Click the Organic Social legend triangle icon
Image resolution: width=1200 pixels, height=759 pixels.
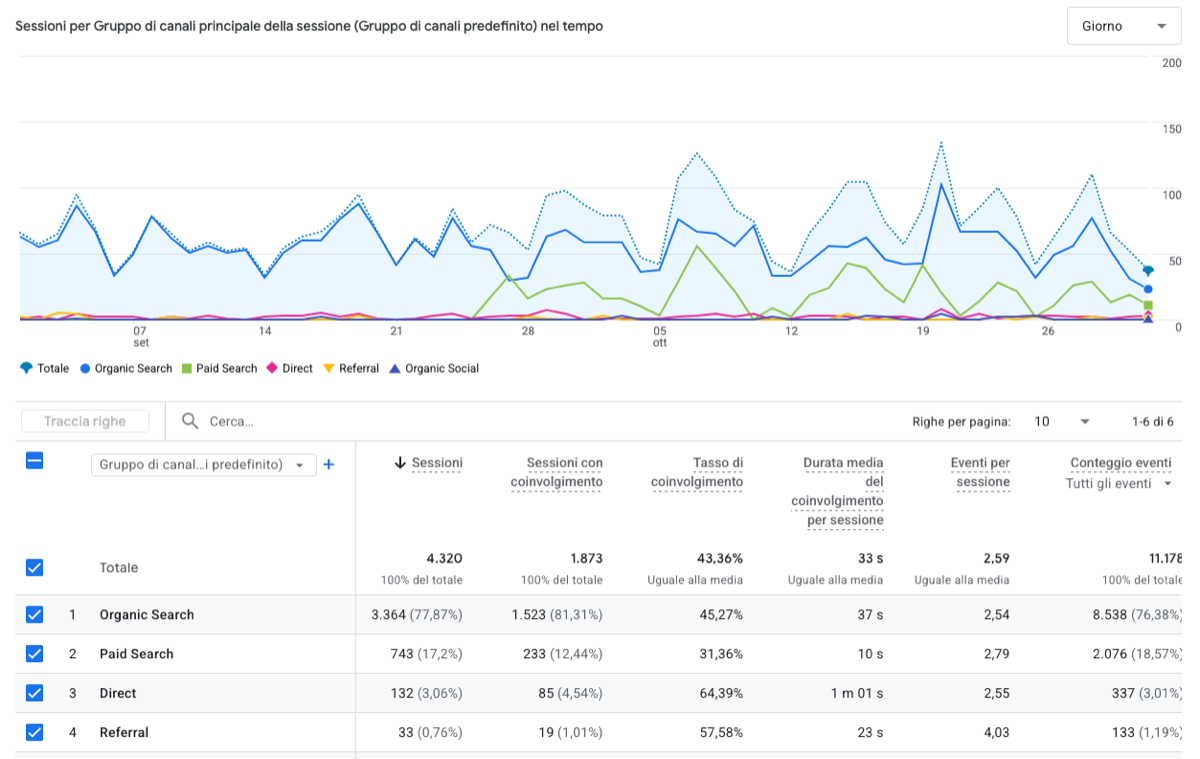pos(395,369)
